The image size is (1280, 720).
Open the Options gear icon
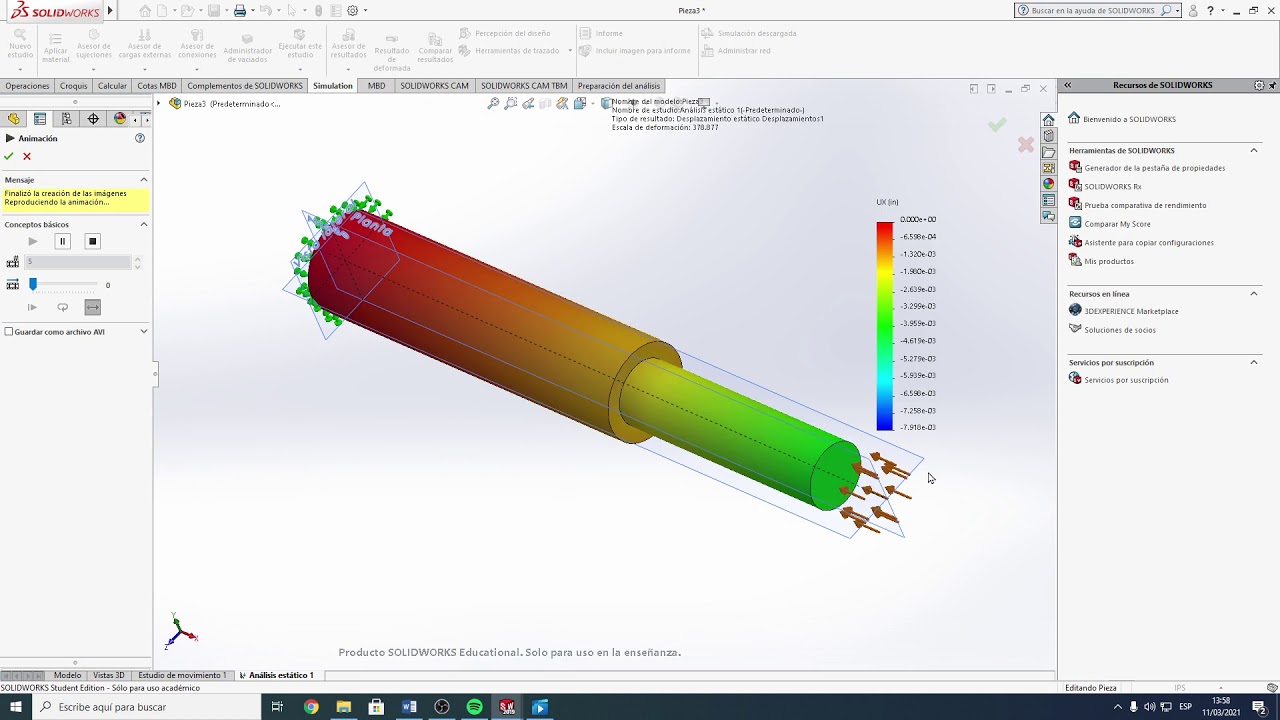(352, 11)
